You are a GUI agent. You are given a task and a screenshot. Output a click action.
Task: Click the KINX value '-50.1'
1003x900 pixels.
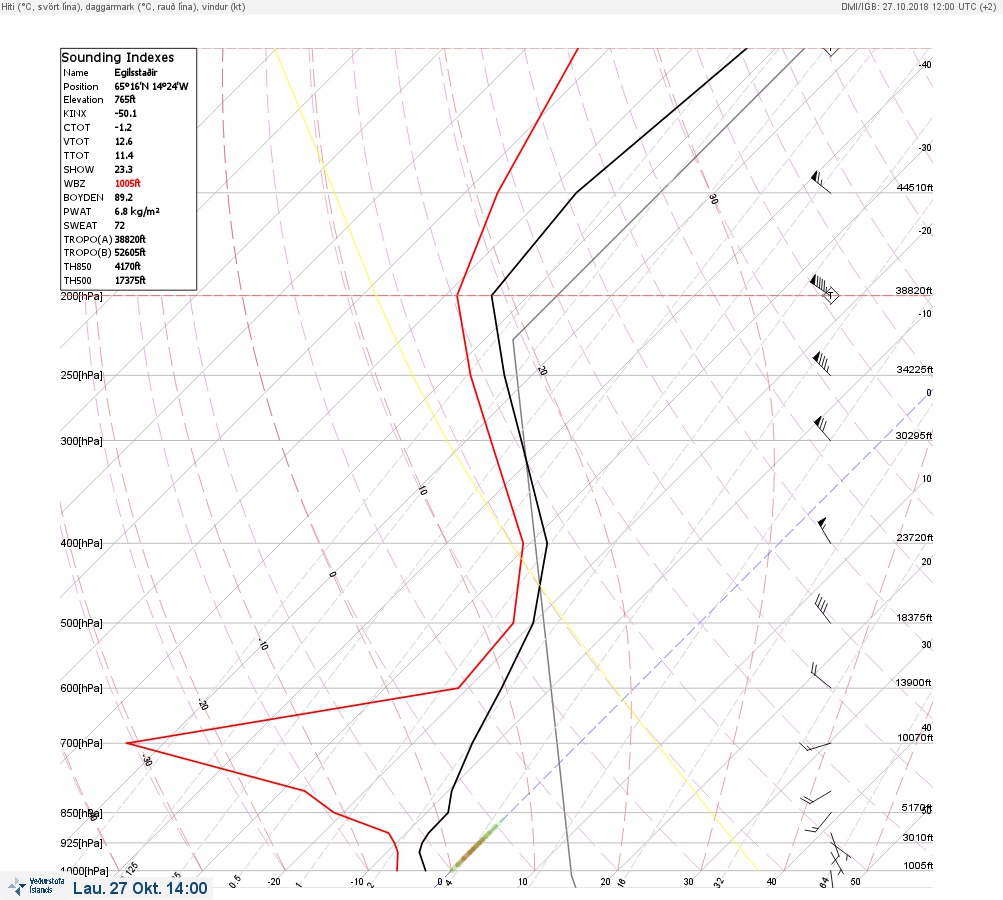point(125,113)
